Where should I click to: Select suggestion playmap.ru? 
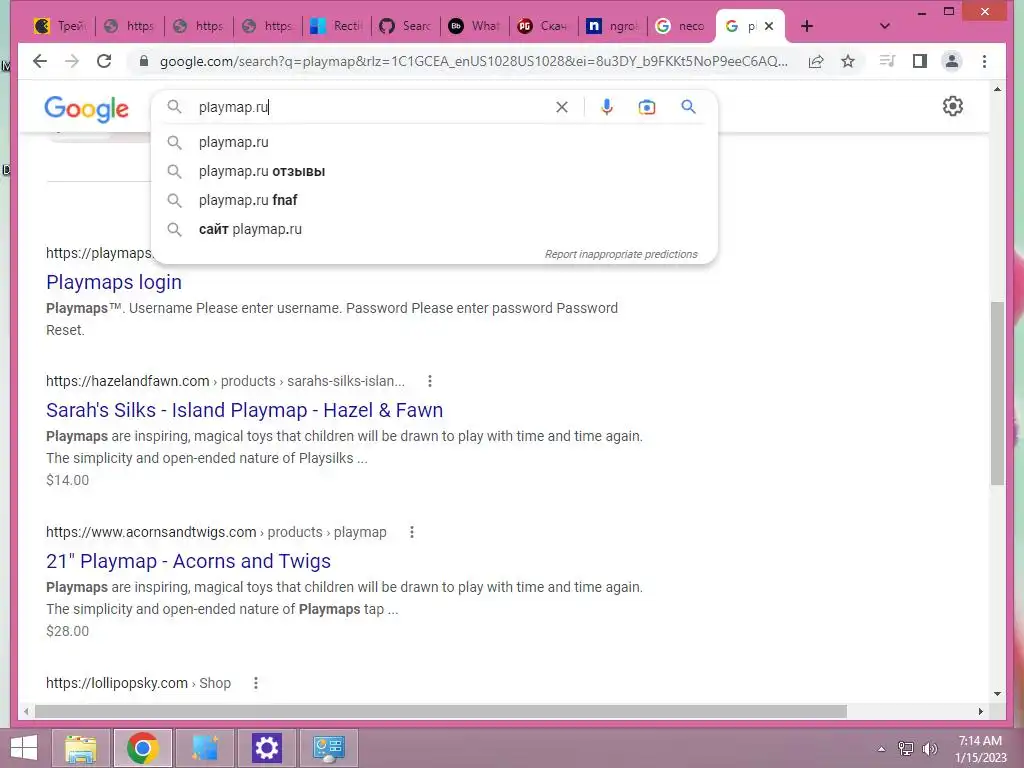(x=434, y=142)
